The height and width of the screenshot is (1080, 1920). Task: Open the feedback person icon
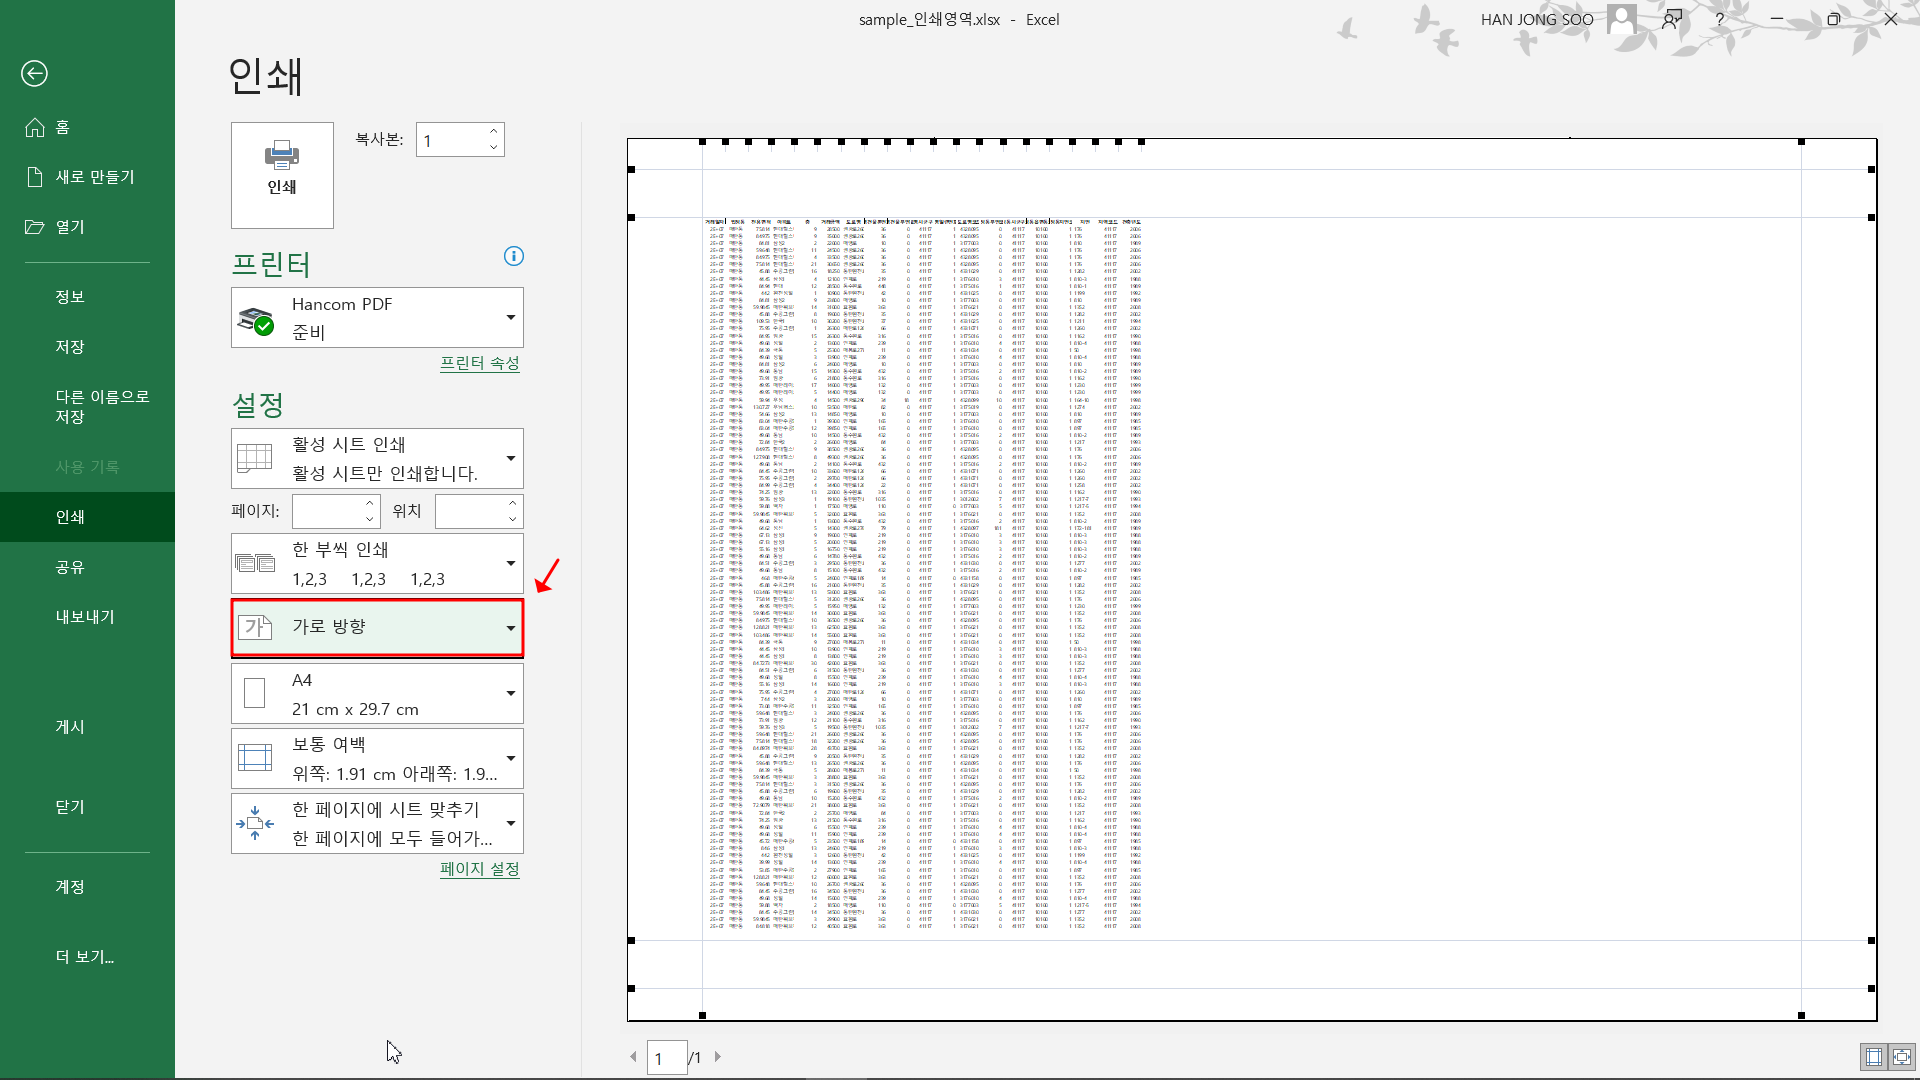(x=1671, y=19)
